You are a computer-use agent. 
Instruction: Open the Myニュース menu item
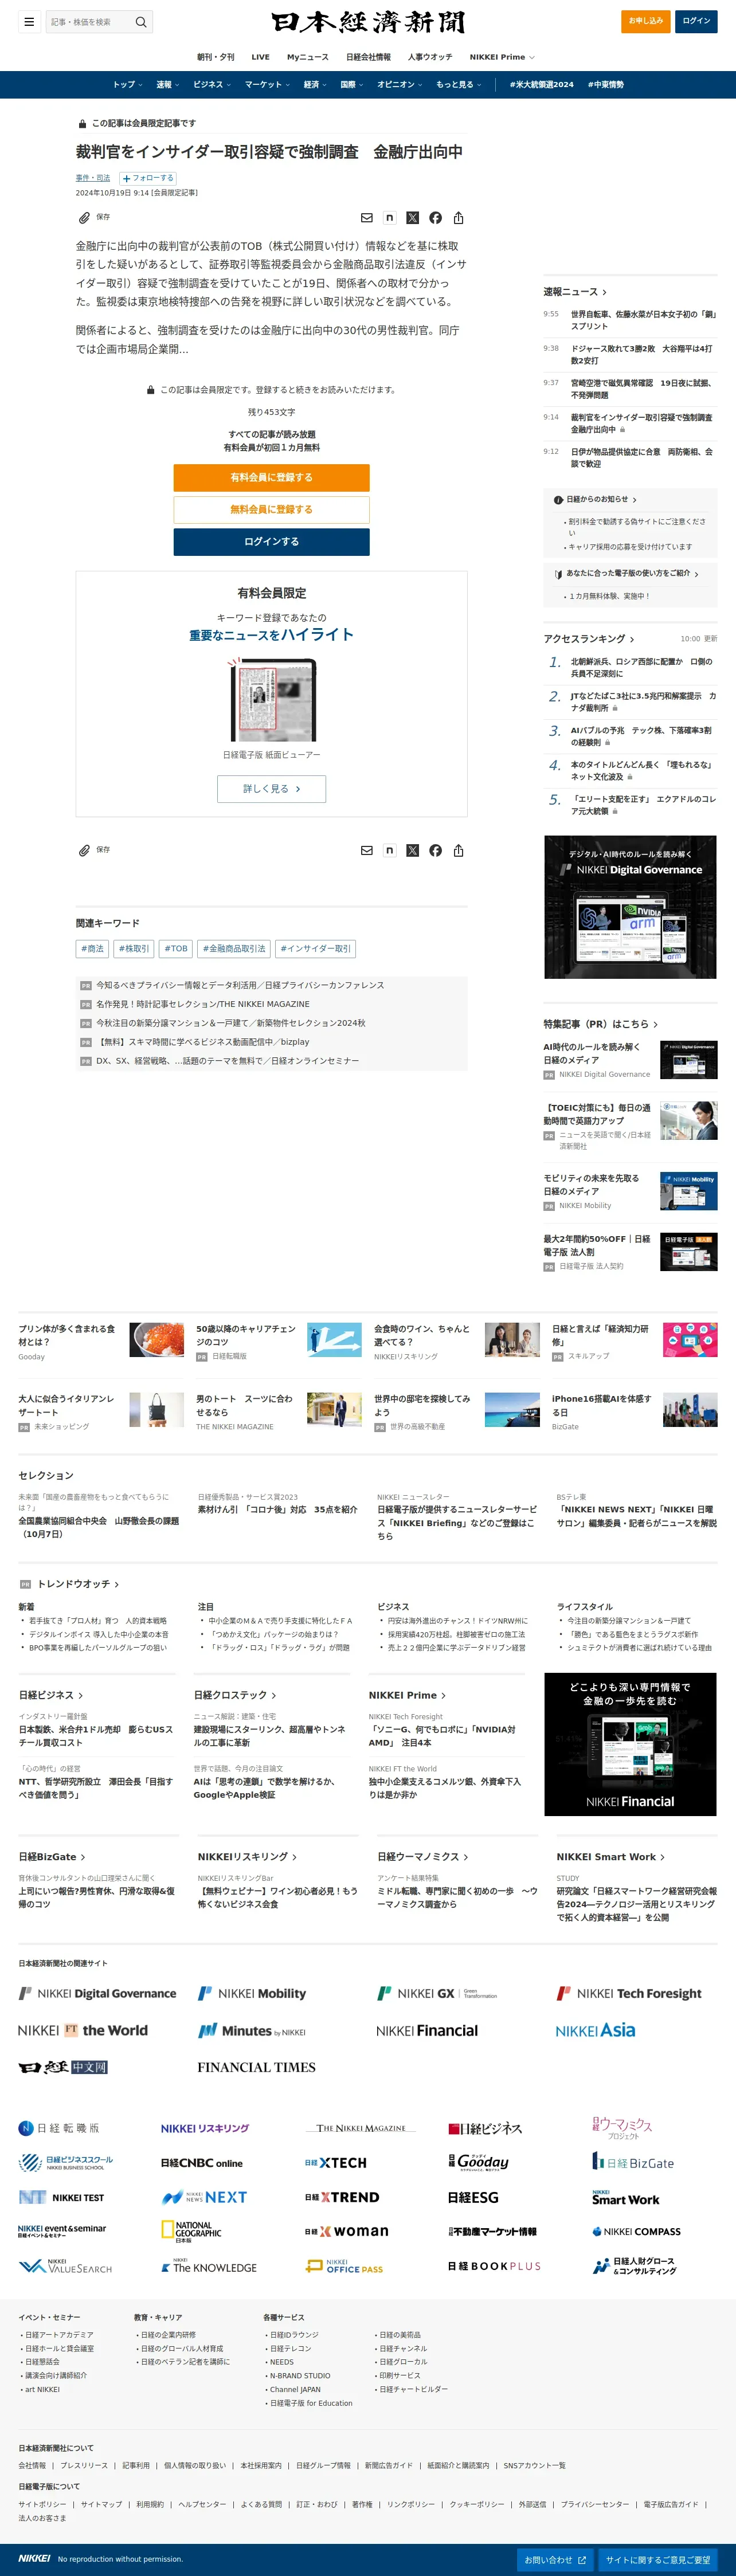tap(308, 57)
